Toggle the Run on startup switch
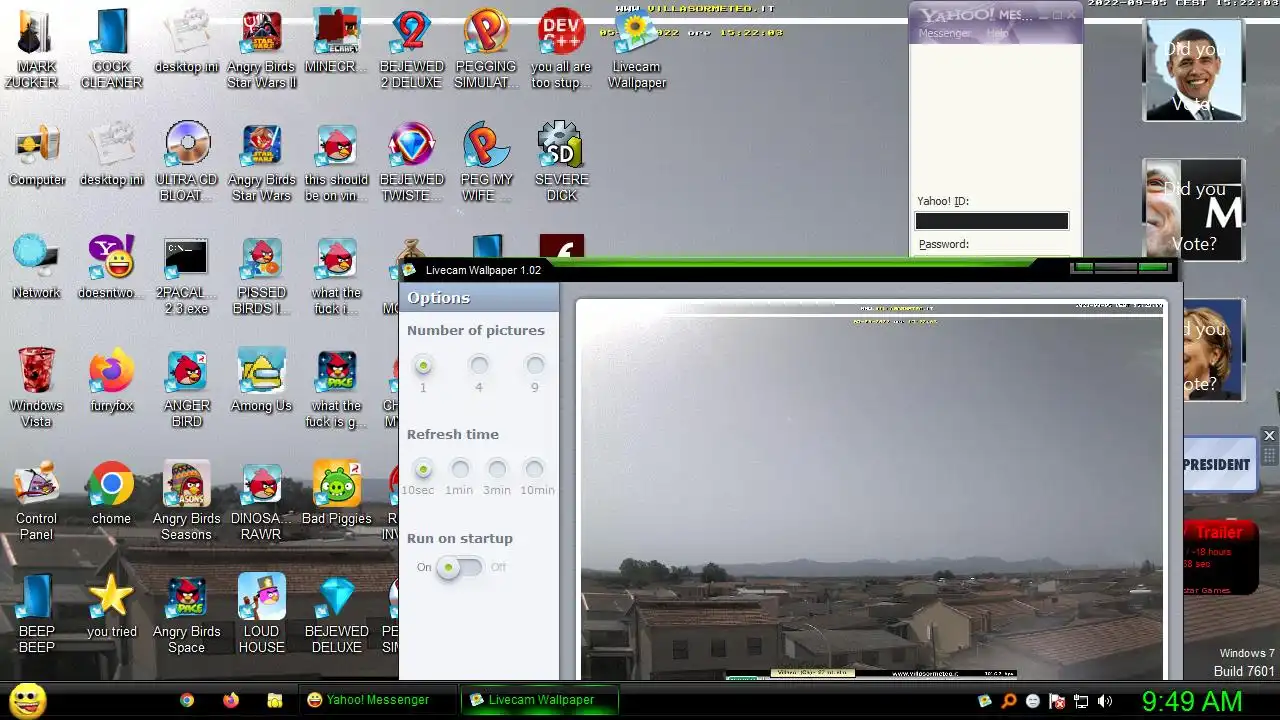 [460, 567]
